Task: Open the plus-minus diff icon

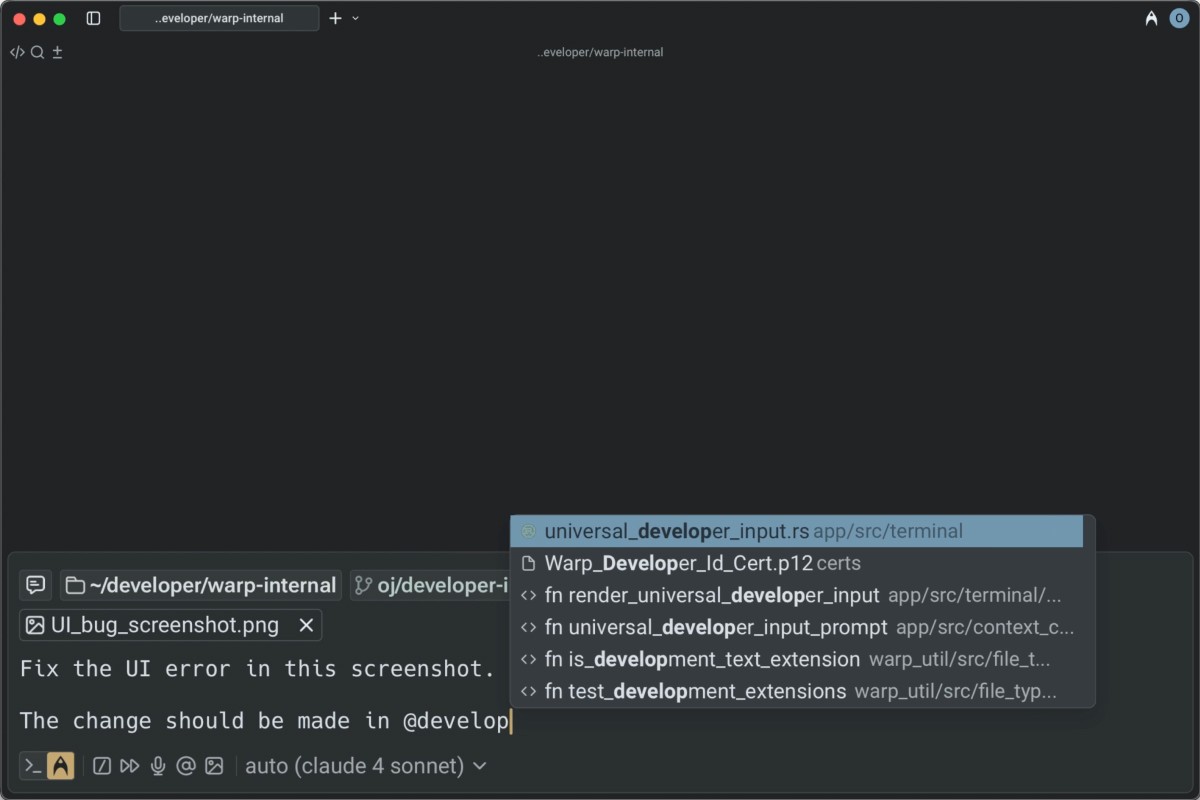Action: tap(57, 52)
